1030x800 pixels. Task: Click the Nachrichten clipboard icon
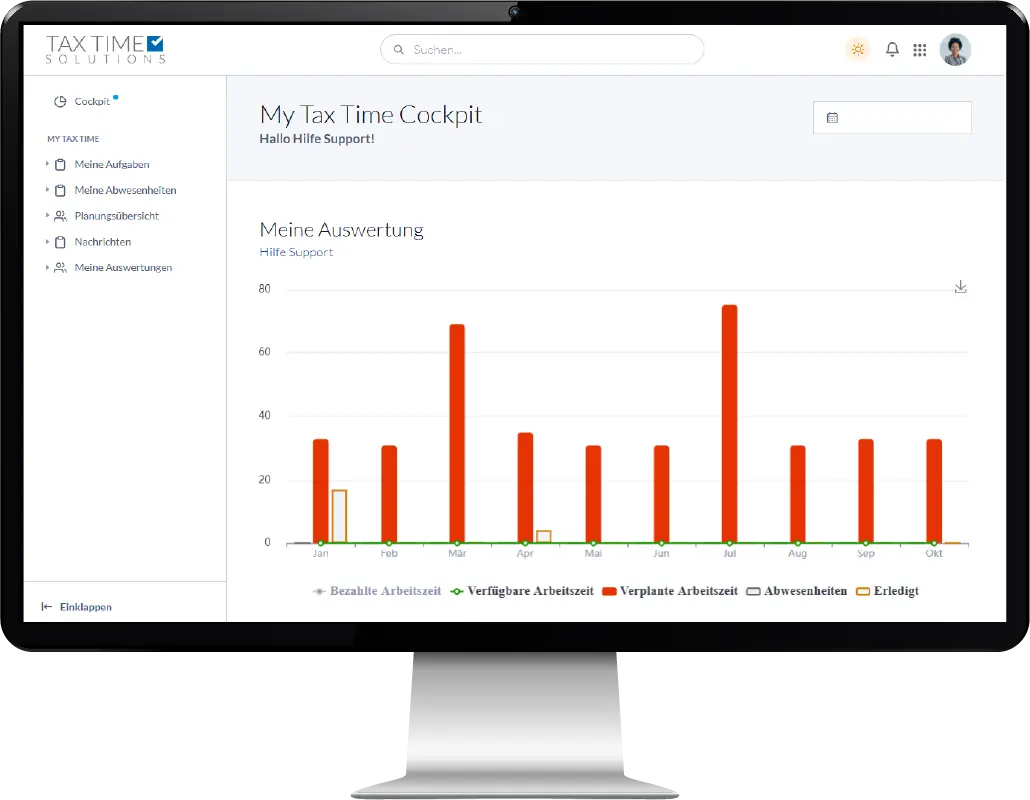pos(60,242)
